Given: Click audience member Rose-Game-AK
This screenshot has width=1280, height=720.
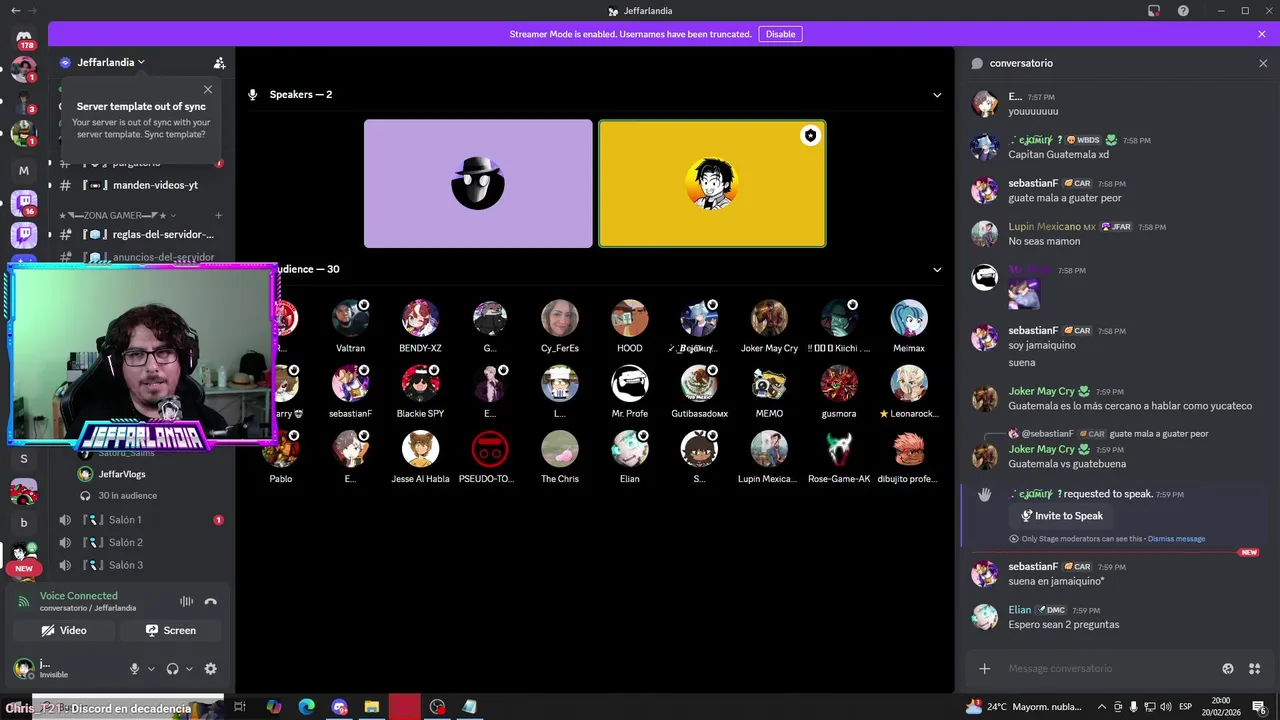Looking at the screenshot, I should tap(839, 456).
